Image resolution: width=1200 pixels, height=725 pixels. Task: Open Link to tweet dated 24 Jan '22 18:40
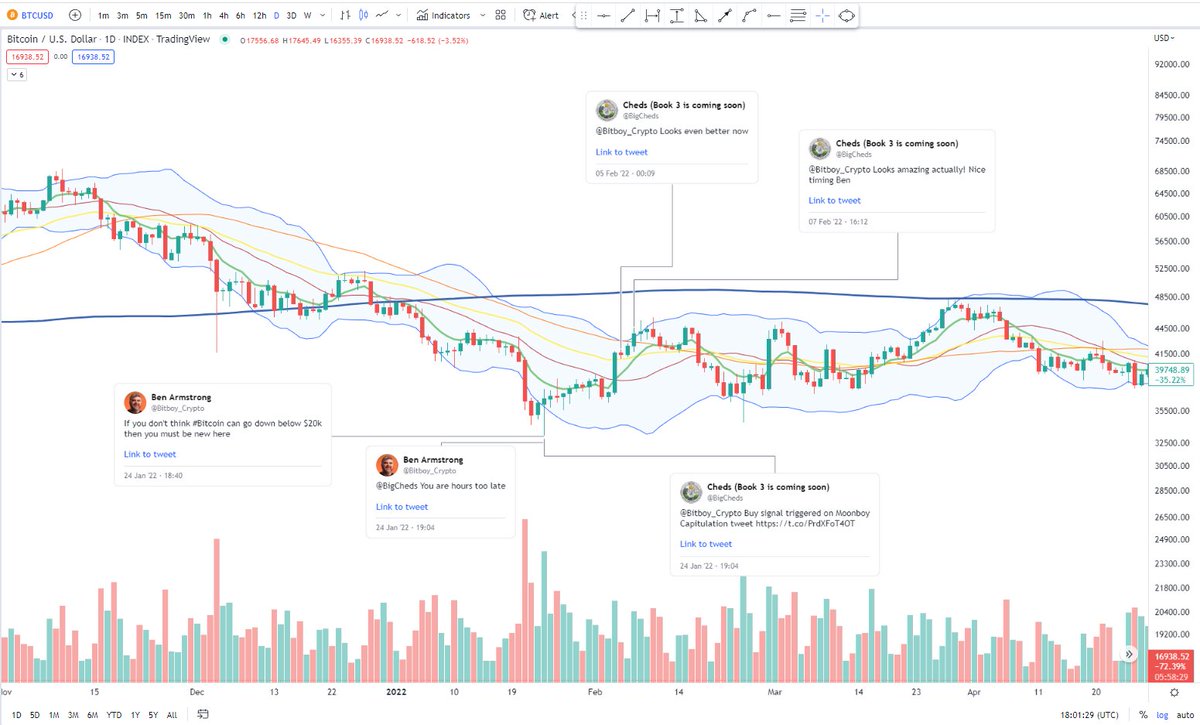tap(150, 454)
